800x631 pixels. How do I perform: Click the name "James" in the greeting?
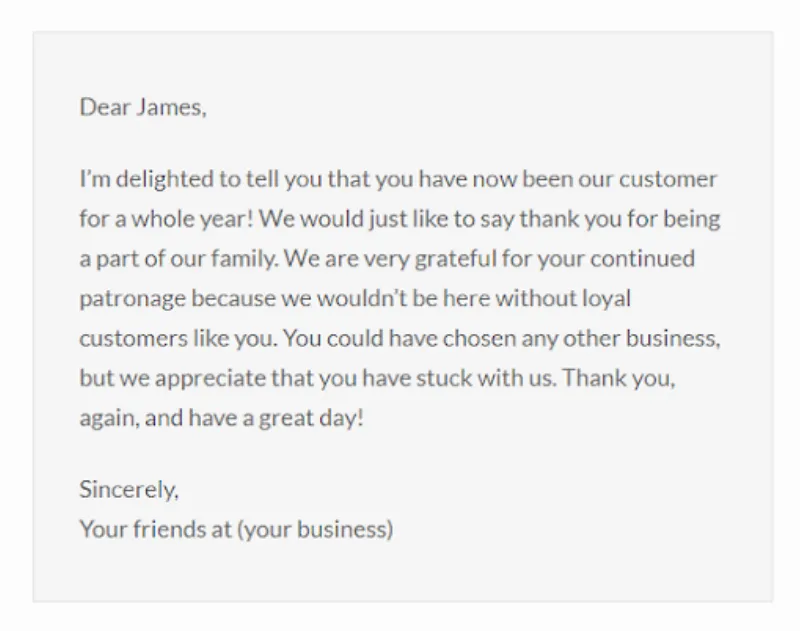(170, 107)
